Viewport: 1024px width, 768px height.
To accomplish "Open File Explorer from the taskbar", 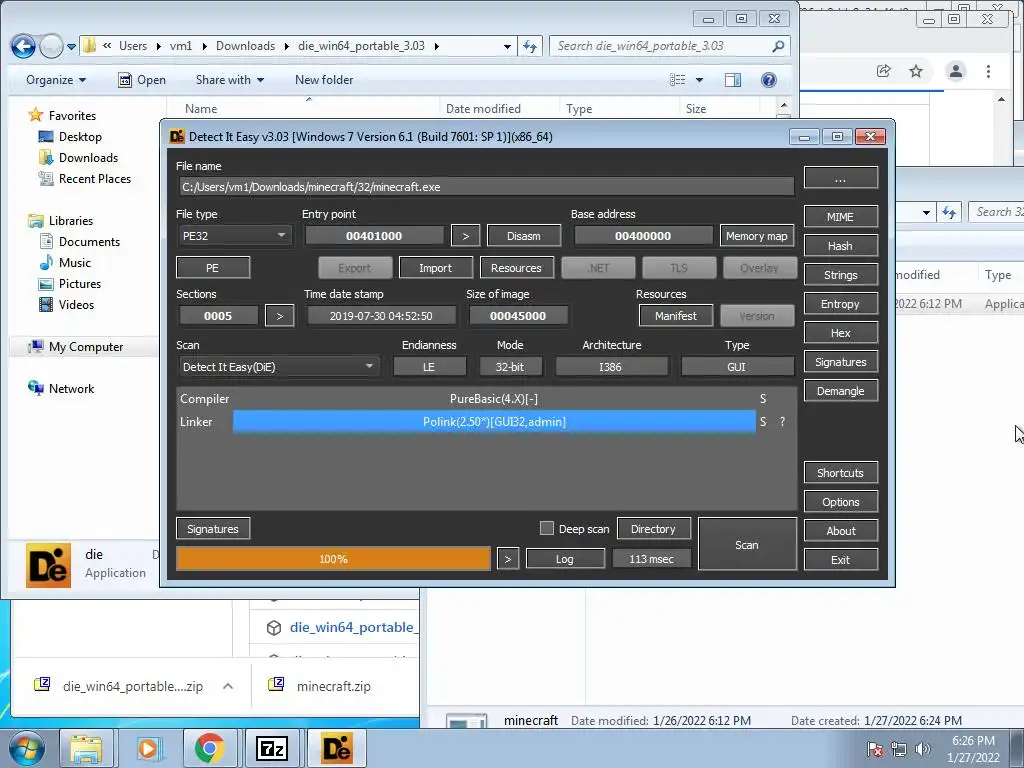I will tap(86, 748).
